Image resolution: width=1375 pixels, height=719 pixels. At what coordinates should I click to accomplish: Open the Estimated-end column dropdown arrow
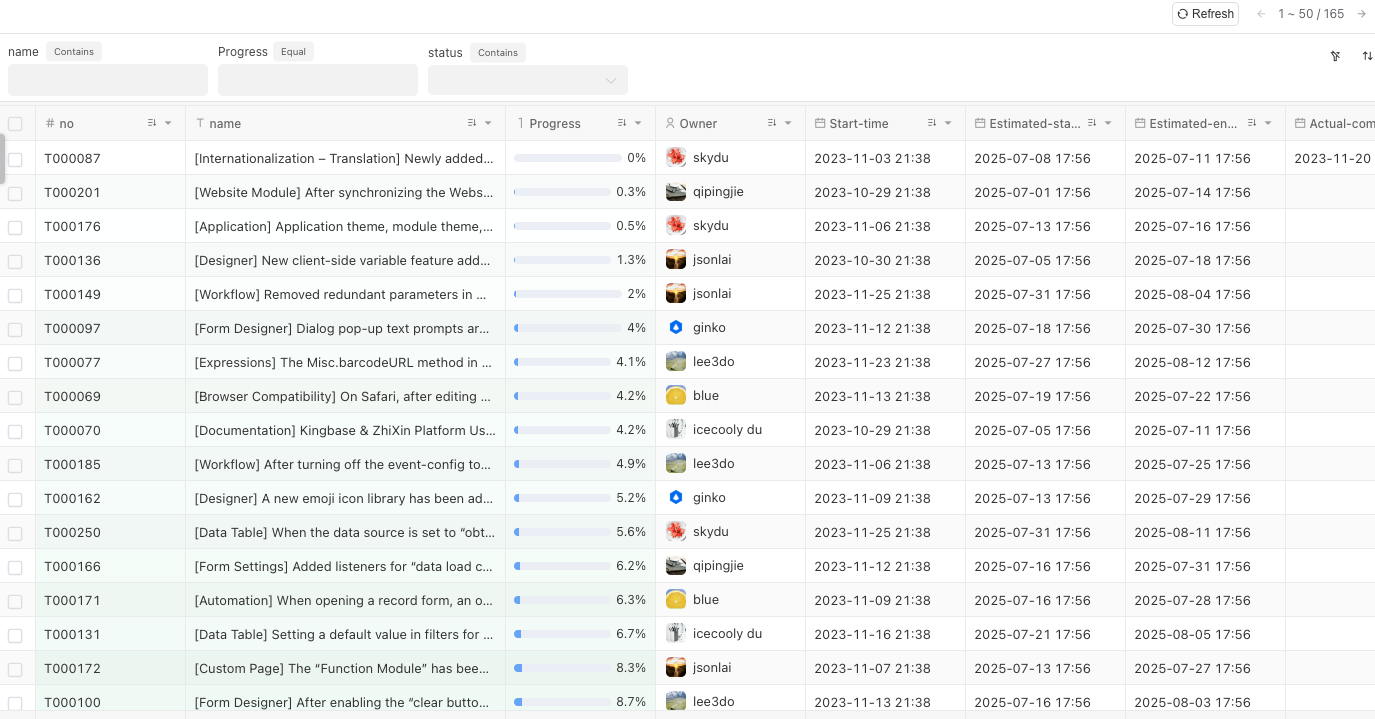pyautogui.click(x=1268, y=123)
